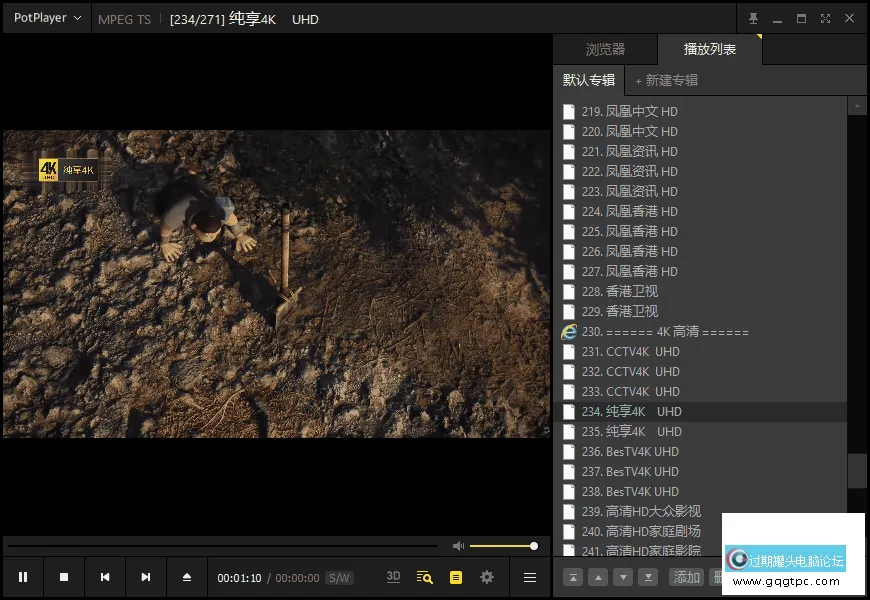Viewport: 870px width, 600px height.
Task: Click the eject/open file icon
Action: 186,577
